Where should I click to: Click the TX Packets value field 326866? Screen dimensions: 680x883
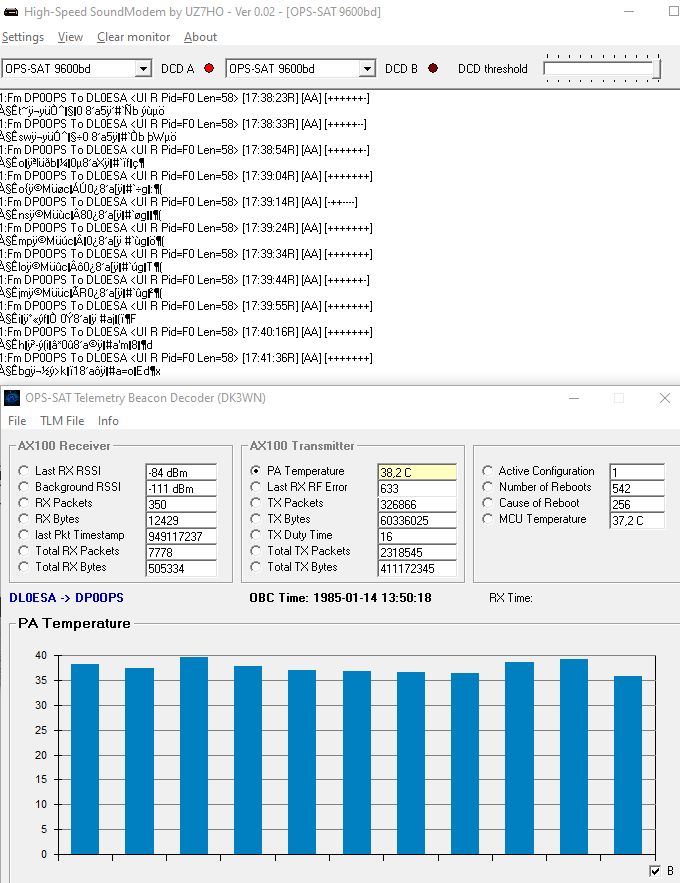coord(417,504)
